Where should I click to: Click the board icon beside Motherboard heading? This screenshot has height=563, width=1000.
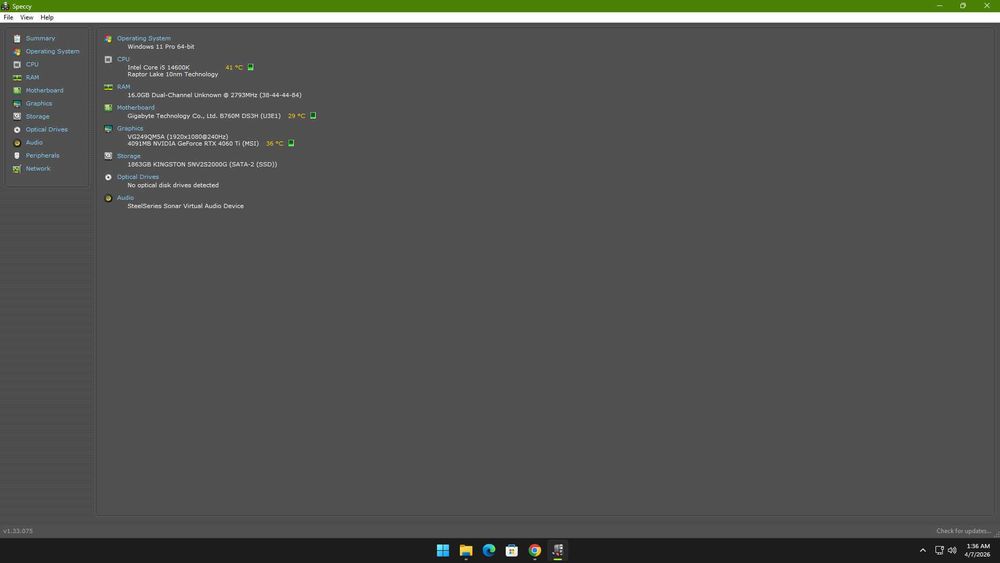click(x=108, y=108)
